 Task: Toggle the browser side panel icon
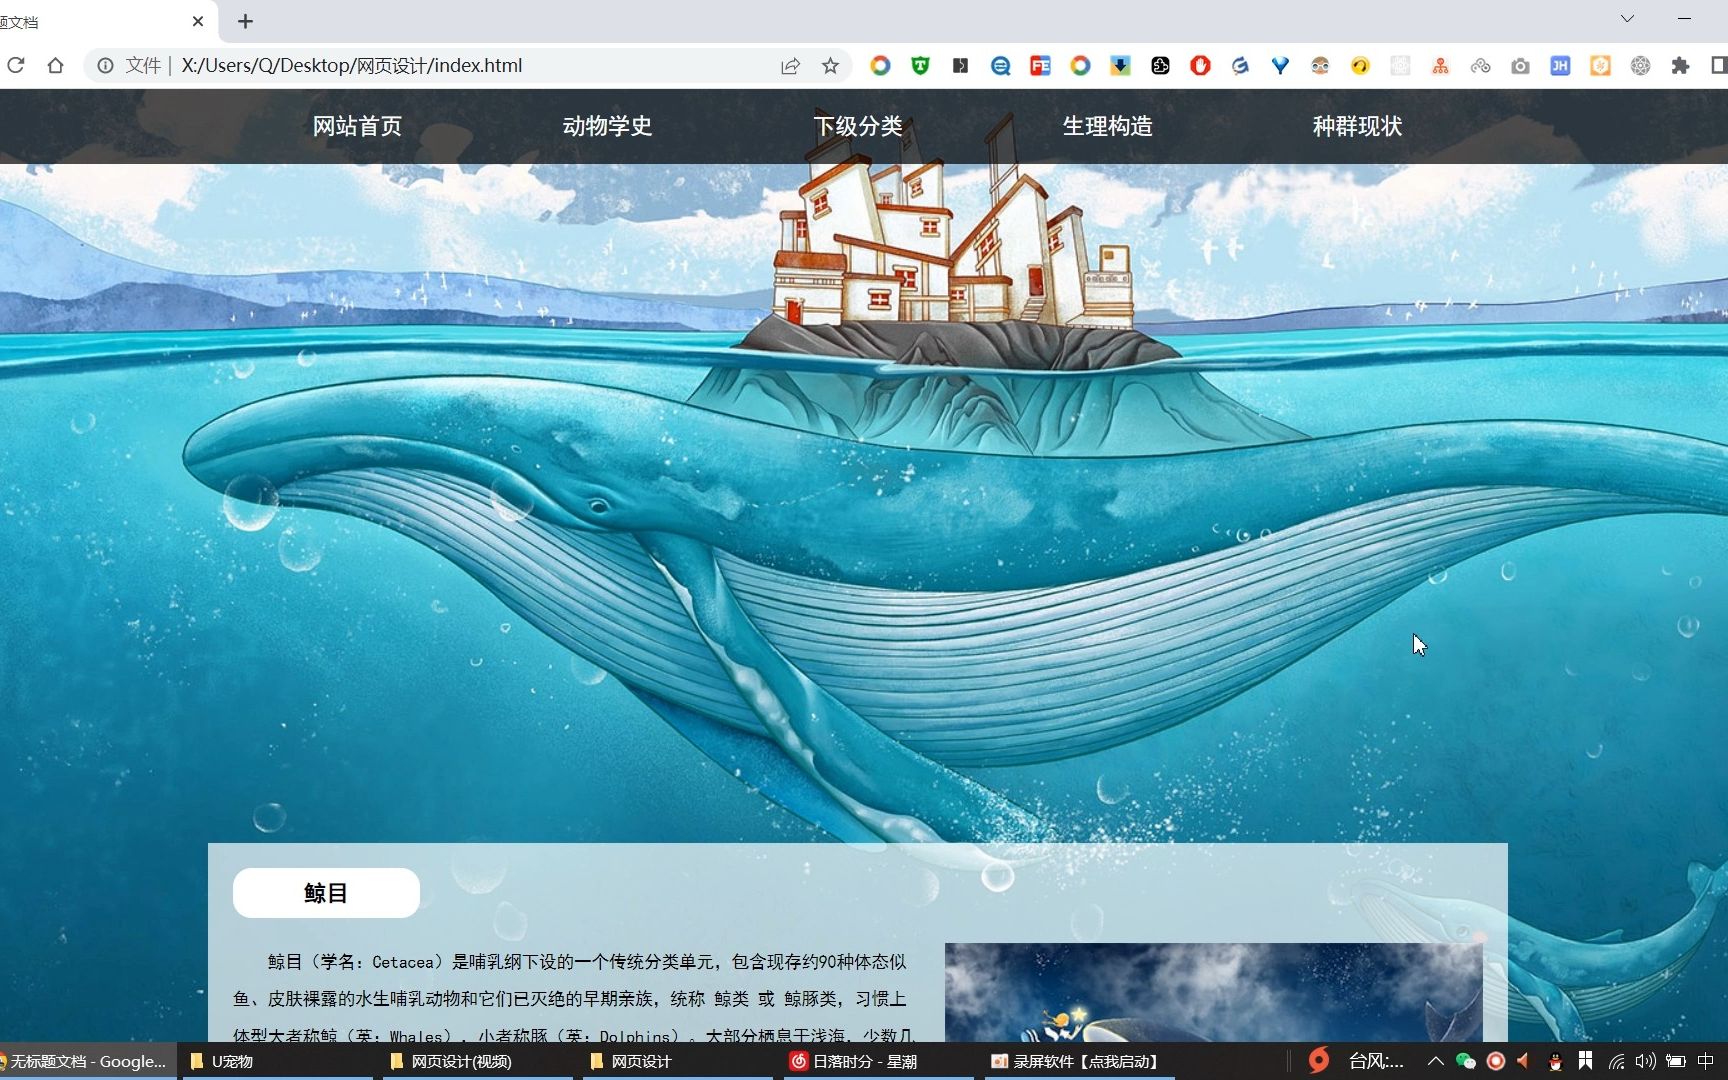(1719, 66)
